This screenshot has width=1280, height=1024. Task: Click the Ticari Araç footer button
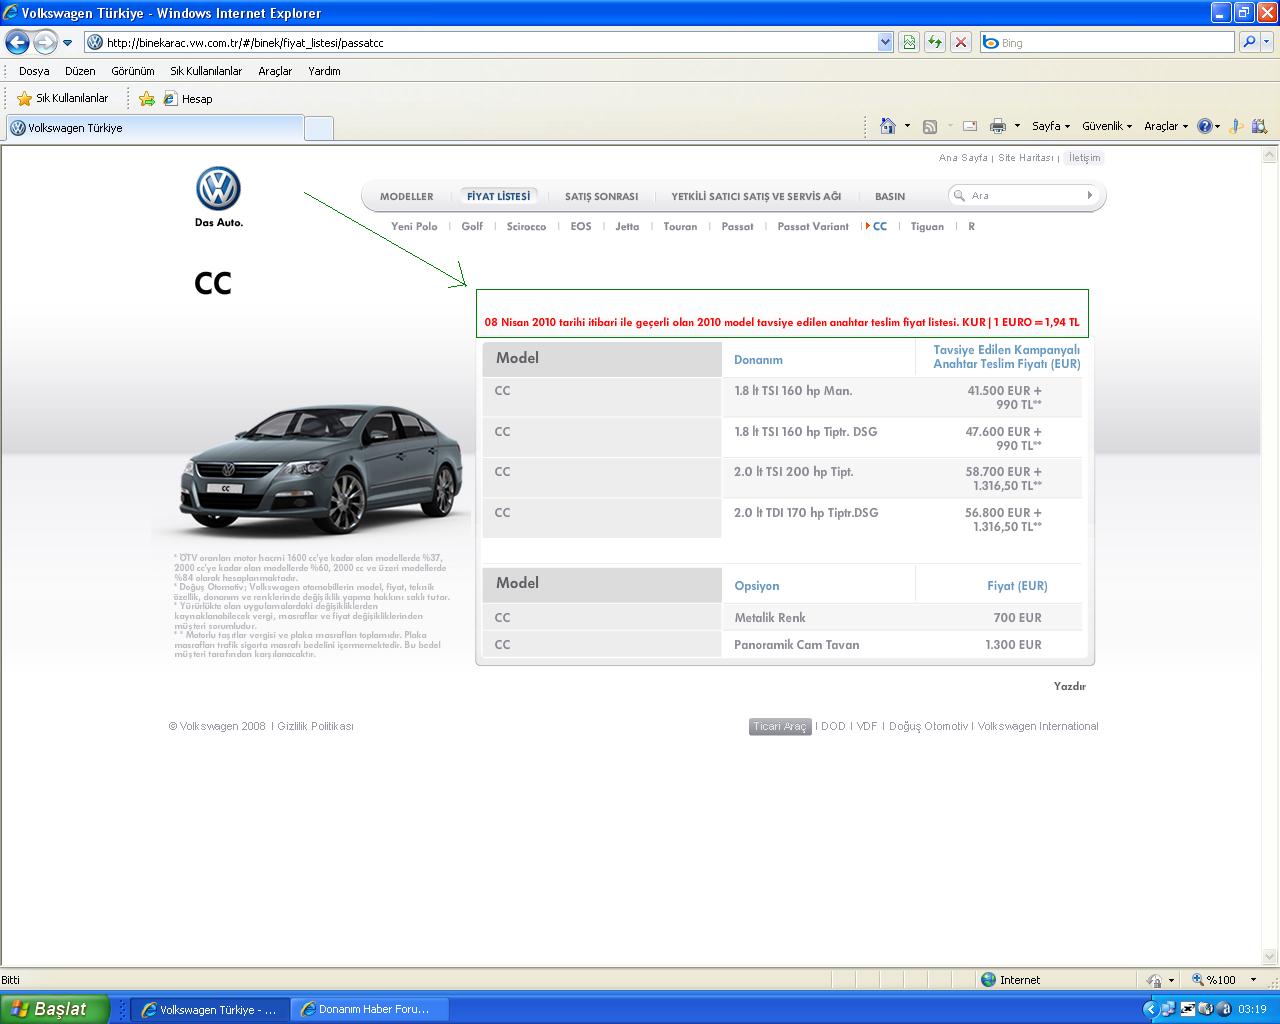[x=780, y=727]
